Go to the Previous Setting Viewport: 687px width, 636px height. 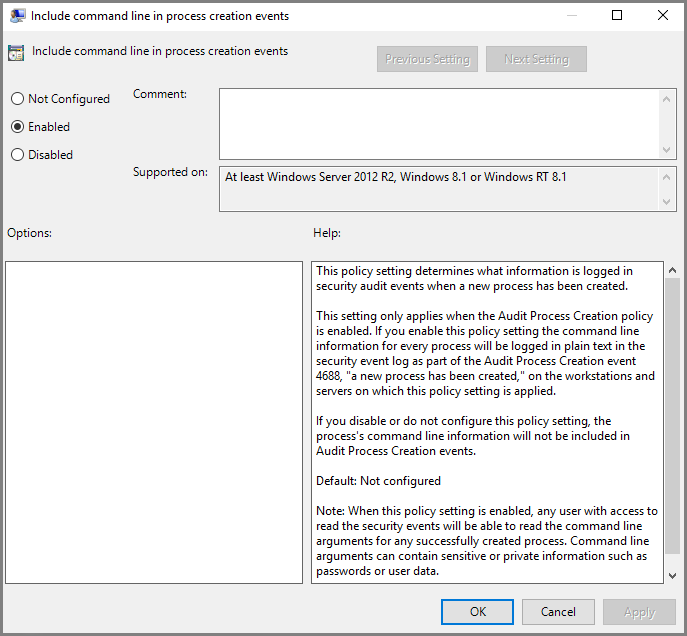[x=427, y=59]
